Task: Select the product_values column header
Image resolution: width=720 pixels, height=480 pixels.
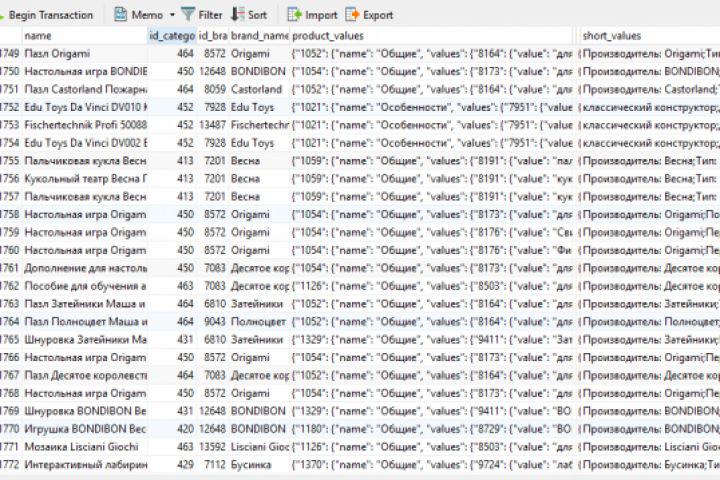Action: [x=432, y=35]
